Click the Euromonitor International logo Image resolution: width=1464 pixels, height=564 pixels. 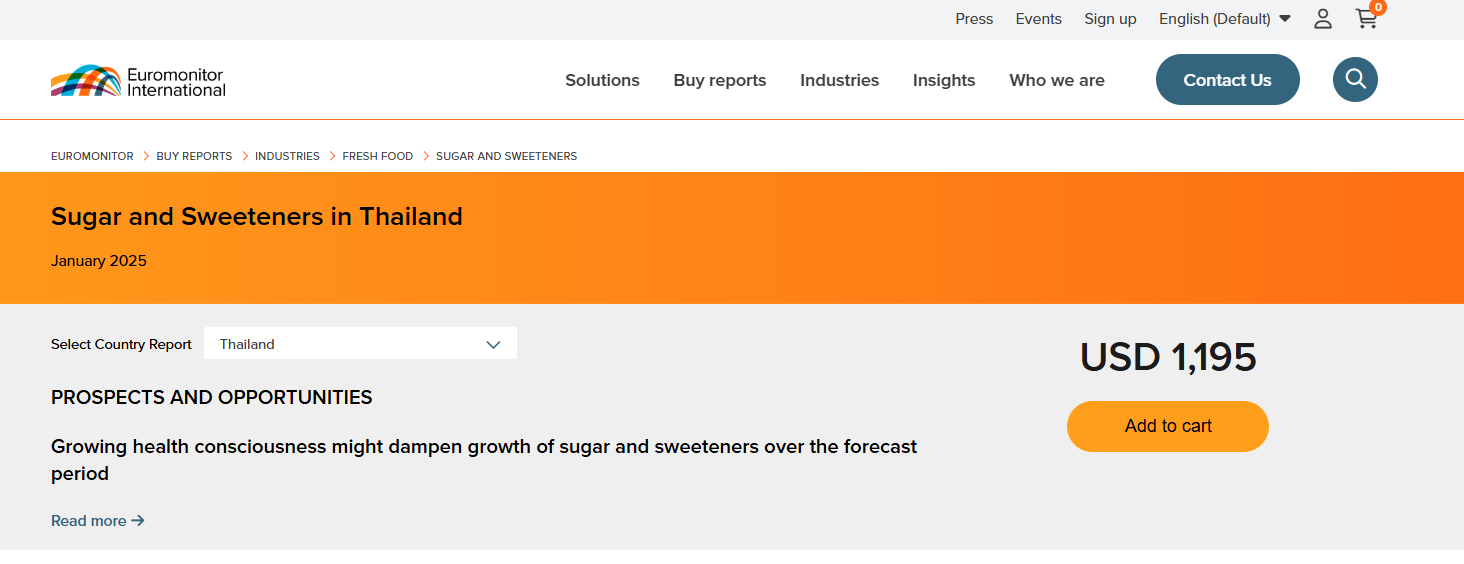[138, 81]
